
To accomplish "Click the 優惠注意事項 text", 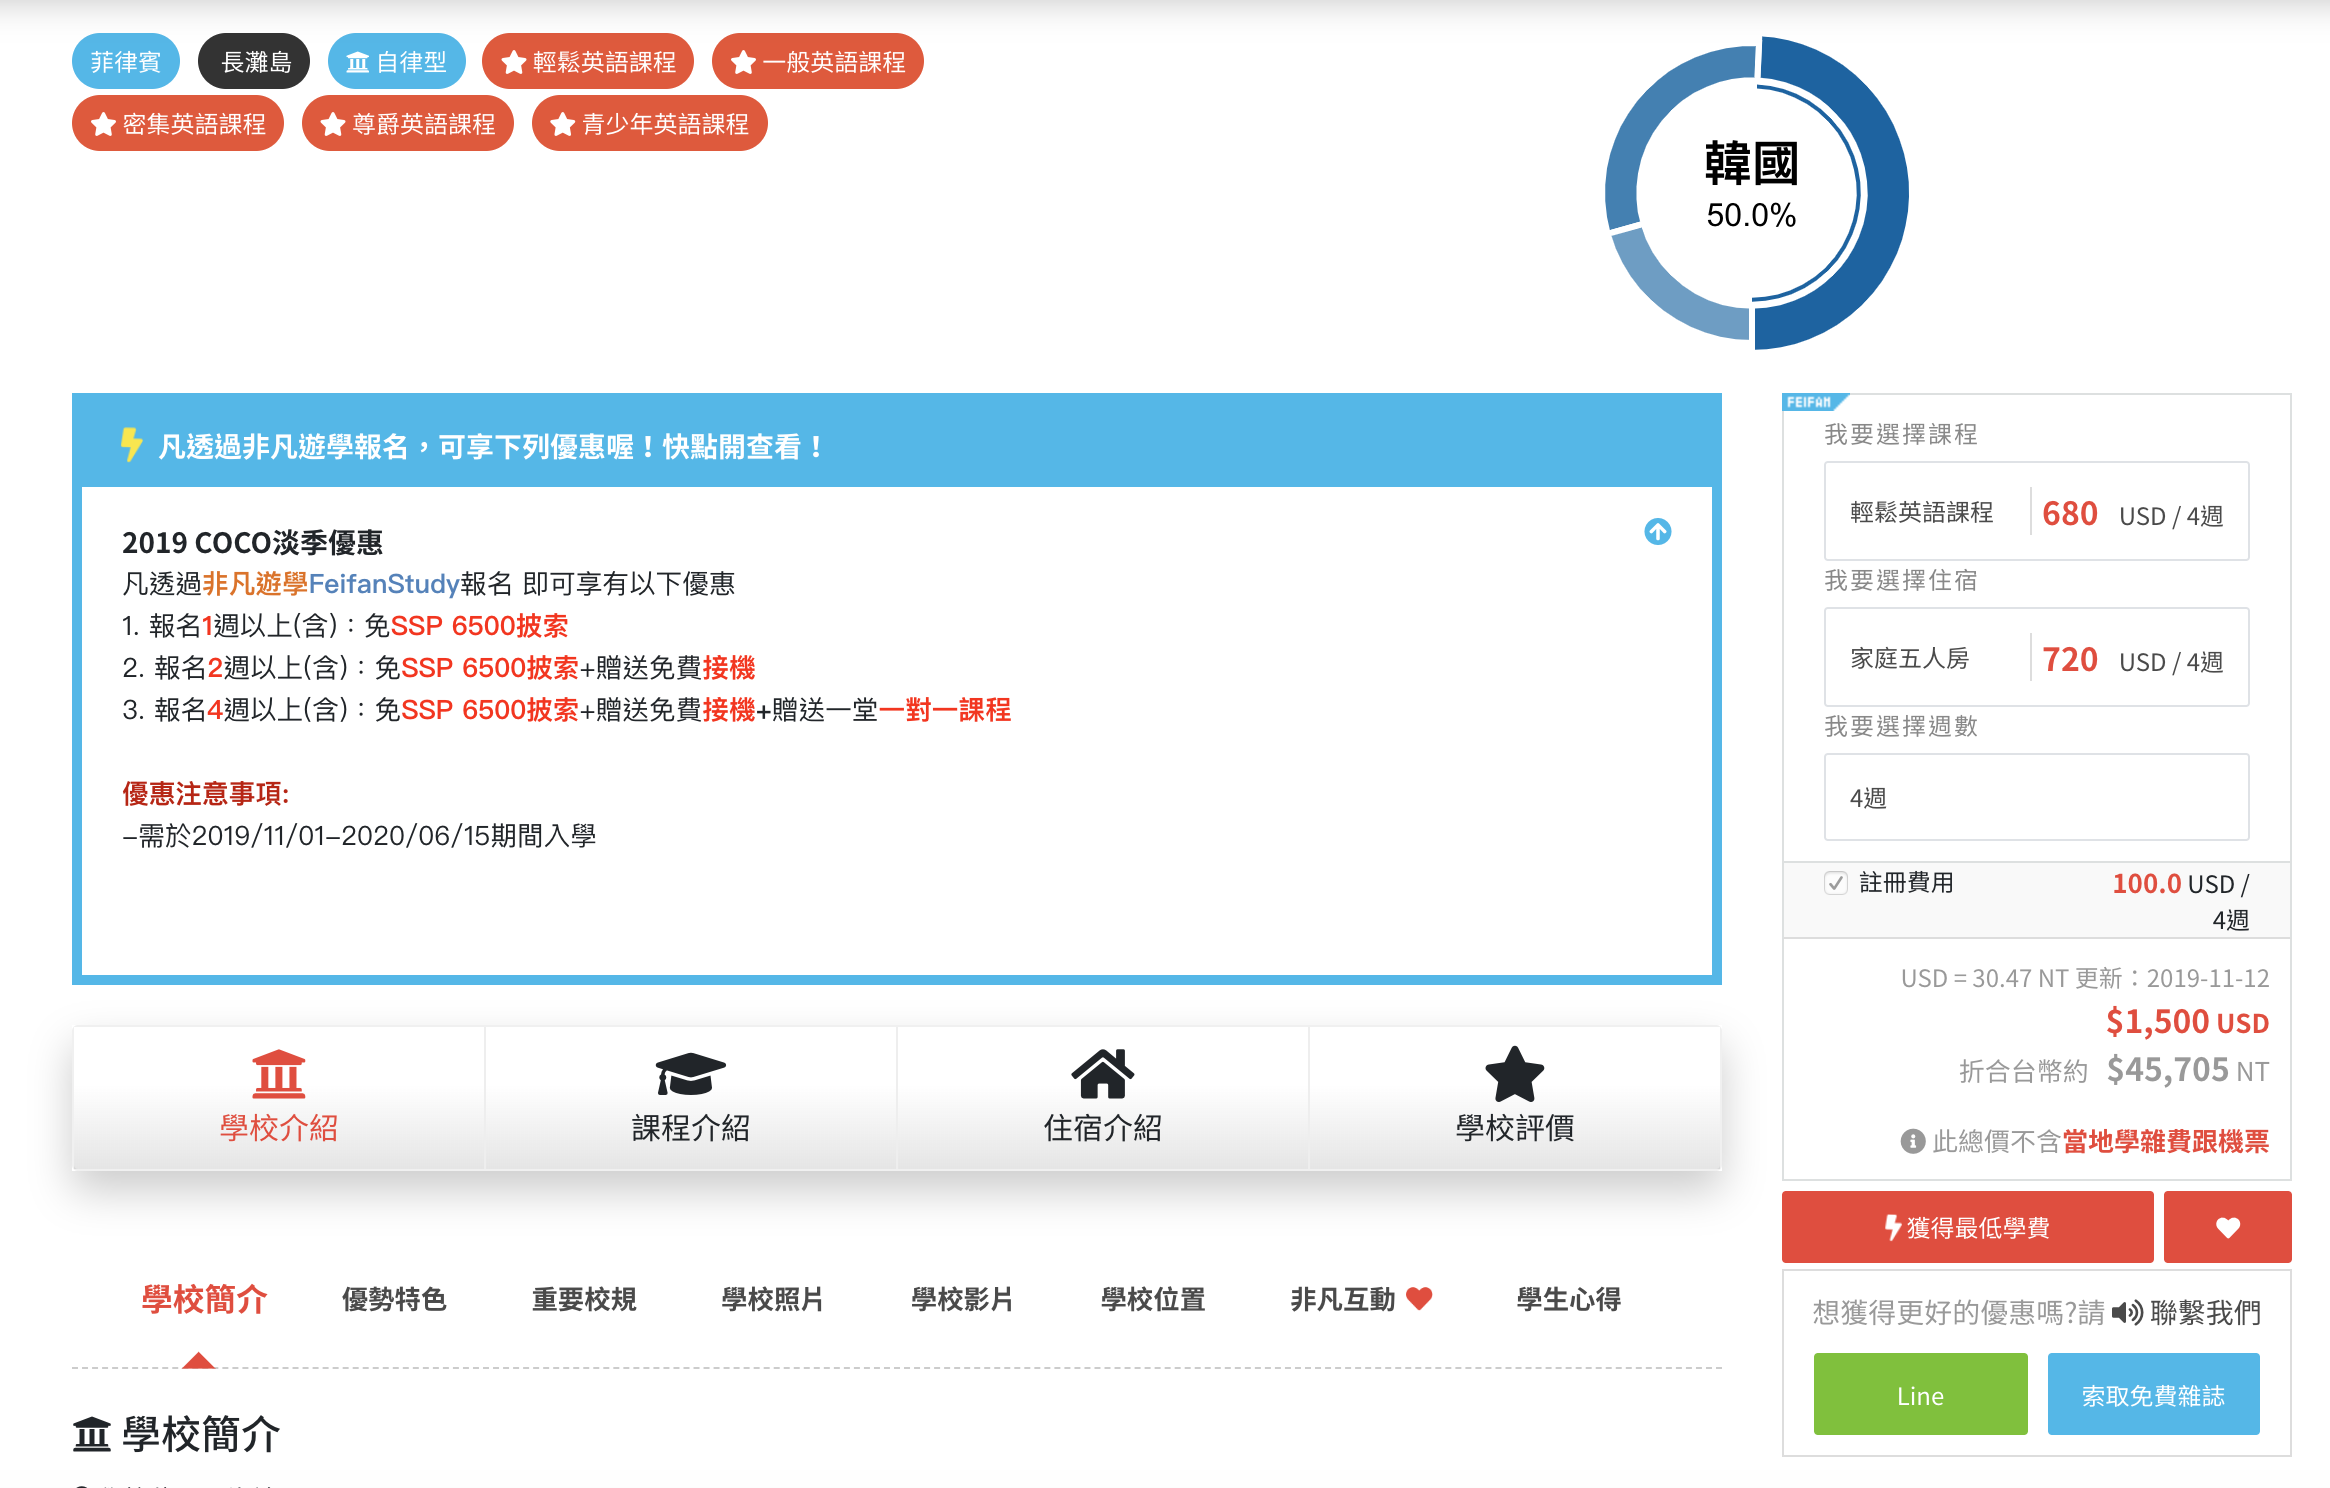I will (x=206, y=794).
